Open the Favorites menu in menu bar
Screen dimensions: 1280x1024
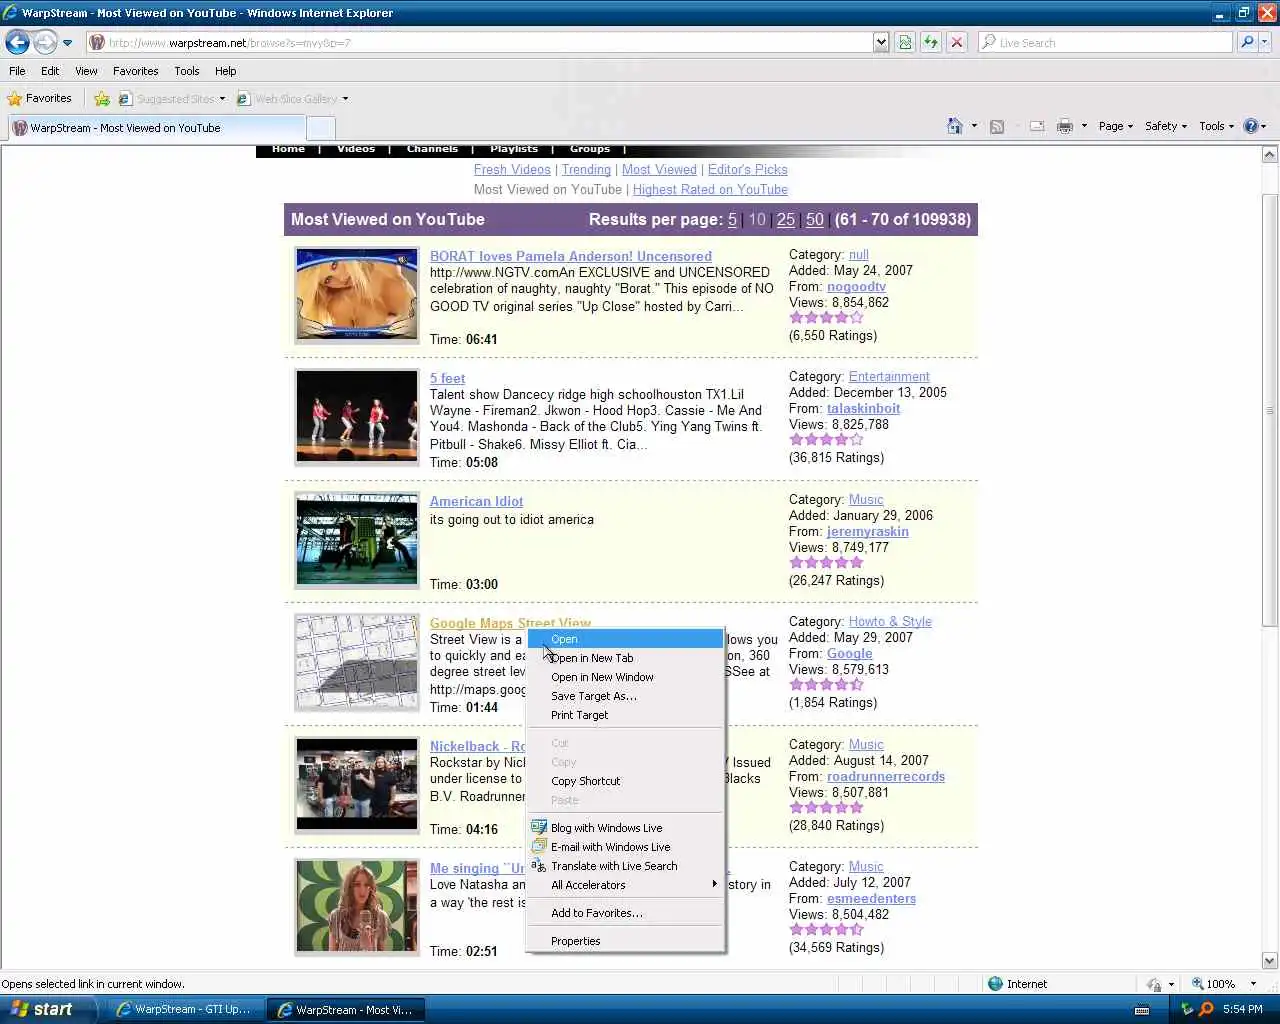[x=135, y=71]
